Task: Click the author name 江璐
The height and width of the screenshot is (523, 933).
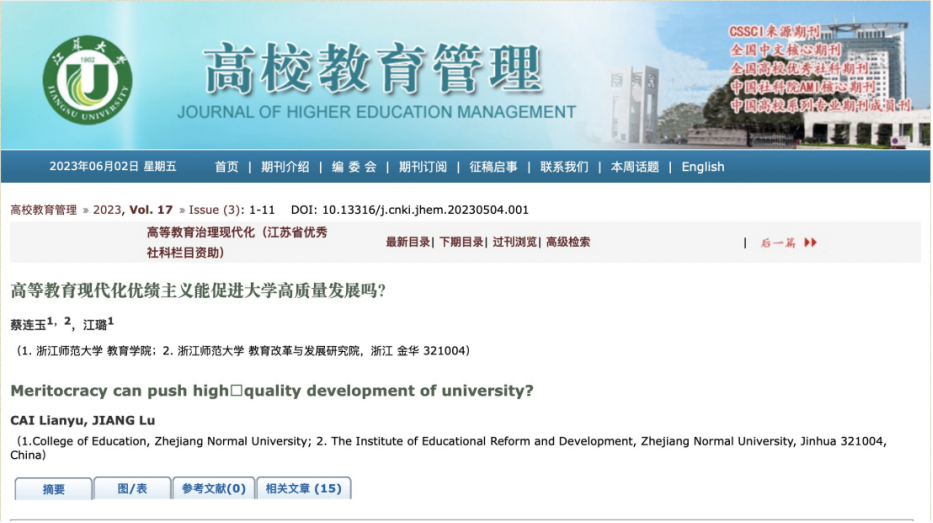Action: (95, 325)
